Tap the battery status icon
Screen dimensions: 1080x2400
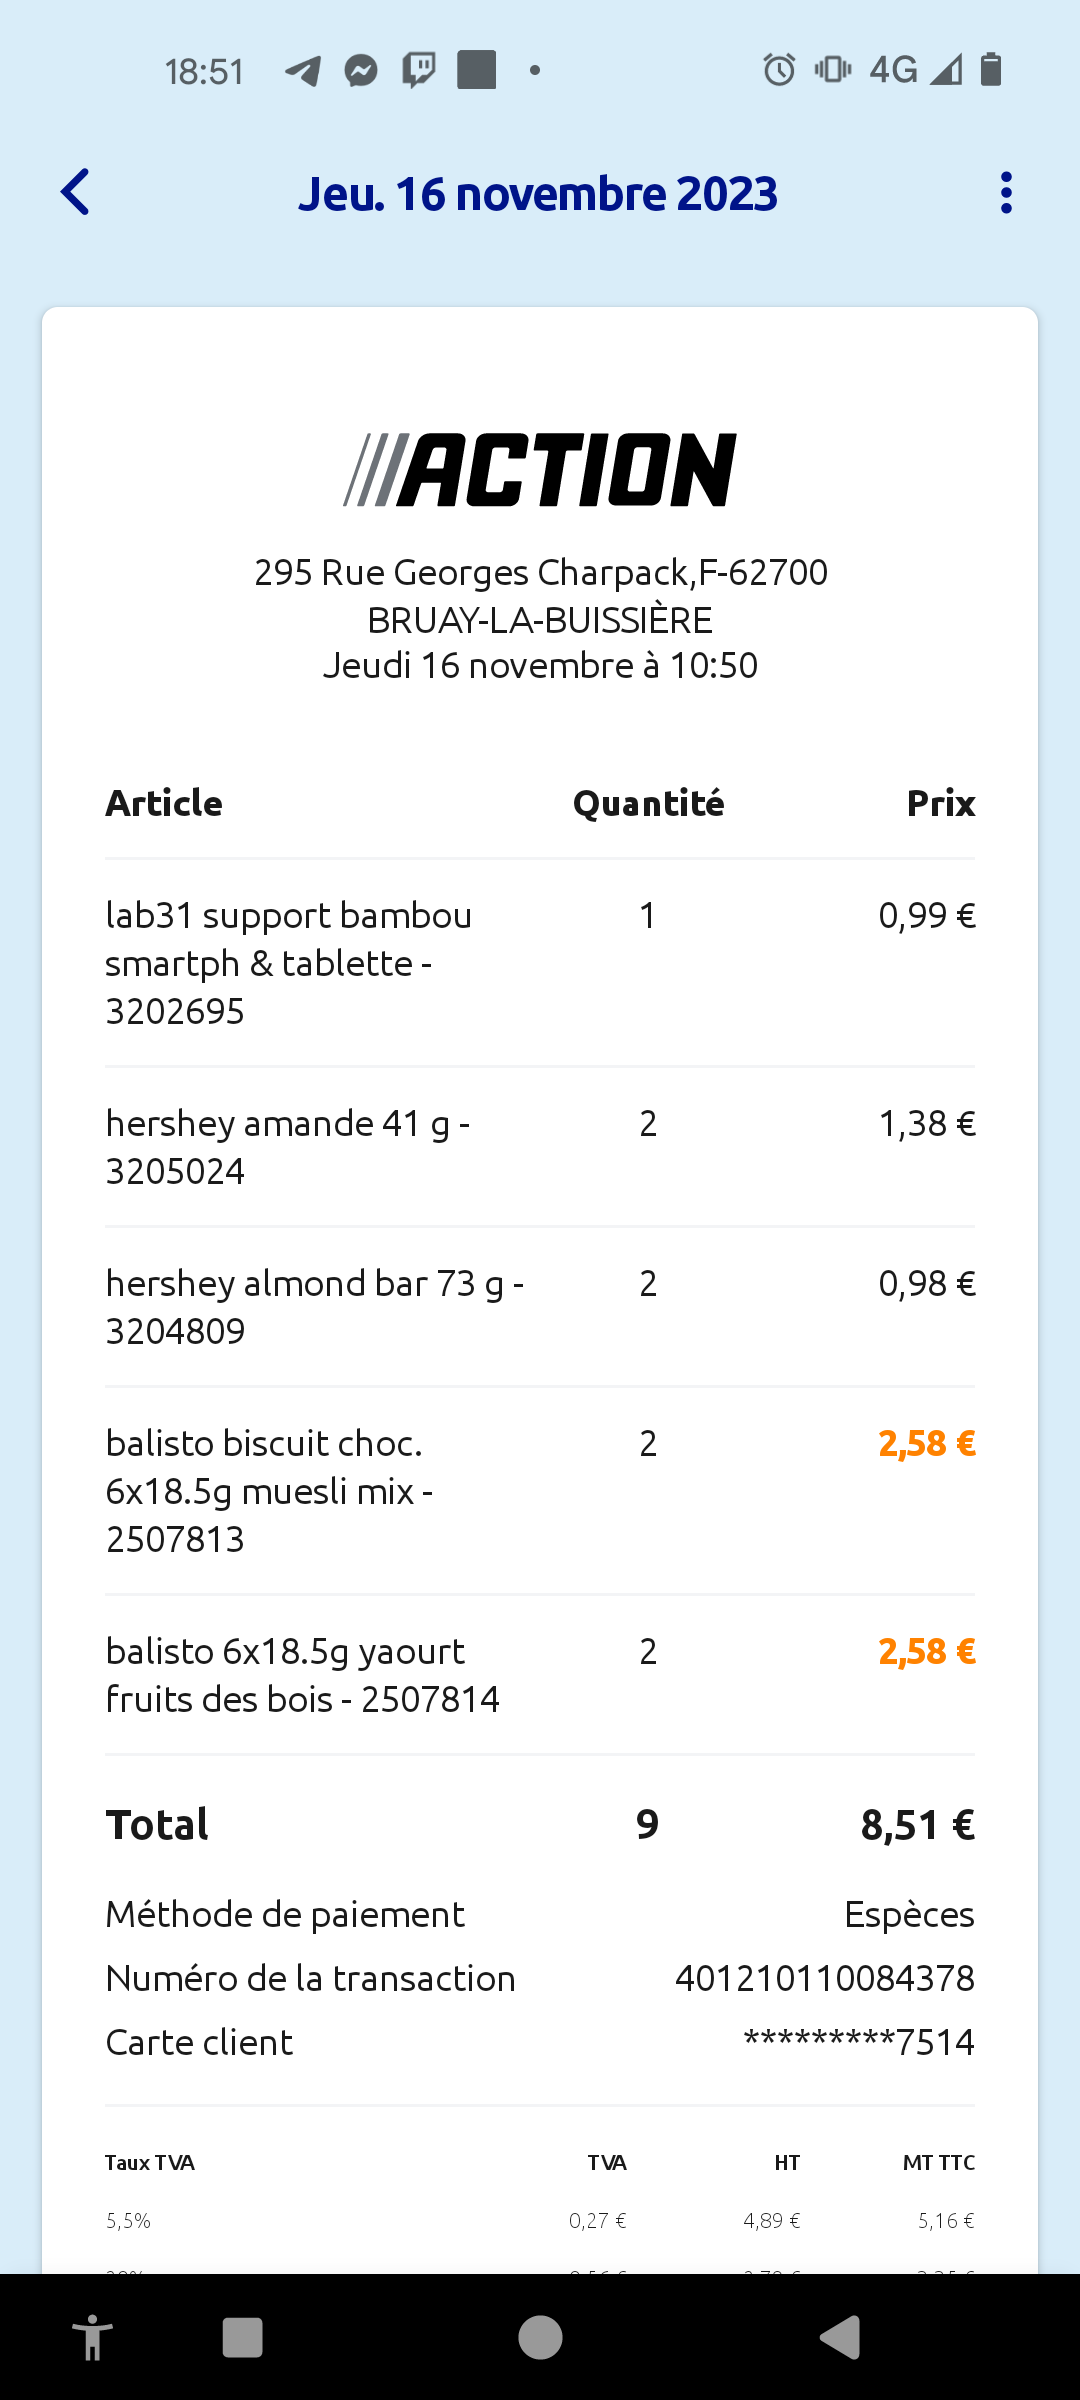[x=991, y=70]
